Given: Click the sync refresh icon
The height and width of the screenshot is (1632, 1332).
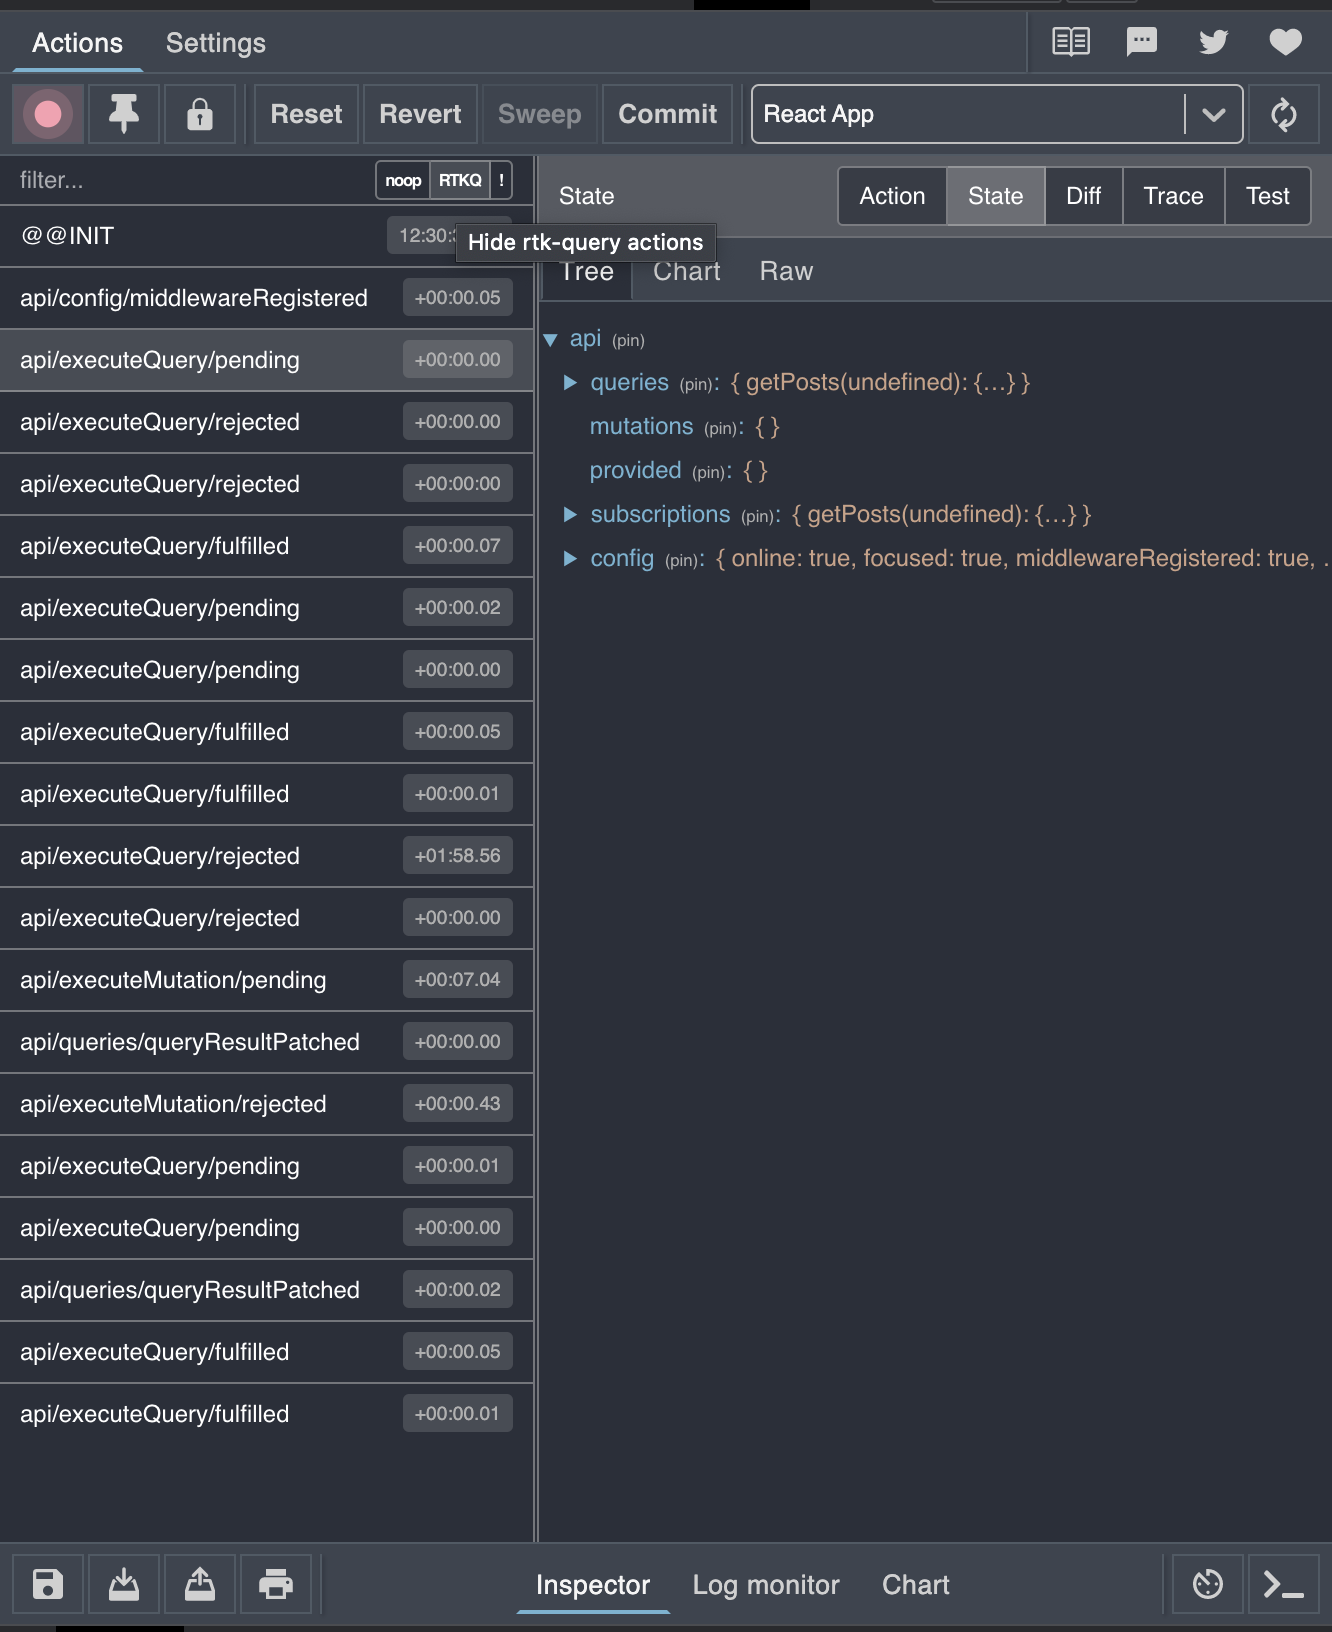Looking at the screenshot, I should 1284,114.
